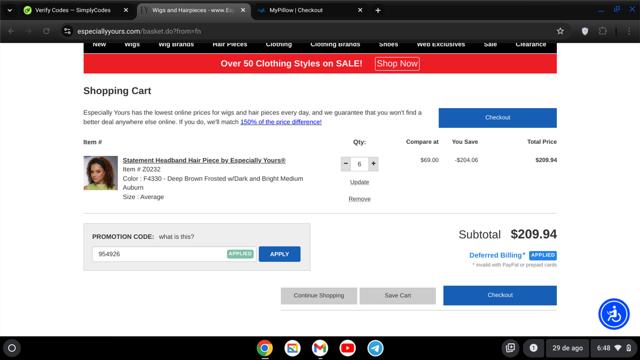Open Chrome from the shelf
The image size is (640, 360).
[x=264, y=348]
